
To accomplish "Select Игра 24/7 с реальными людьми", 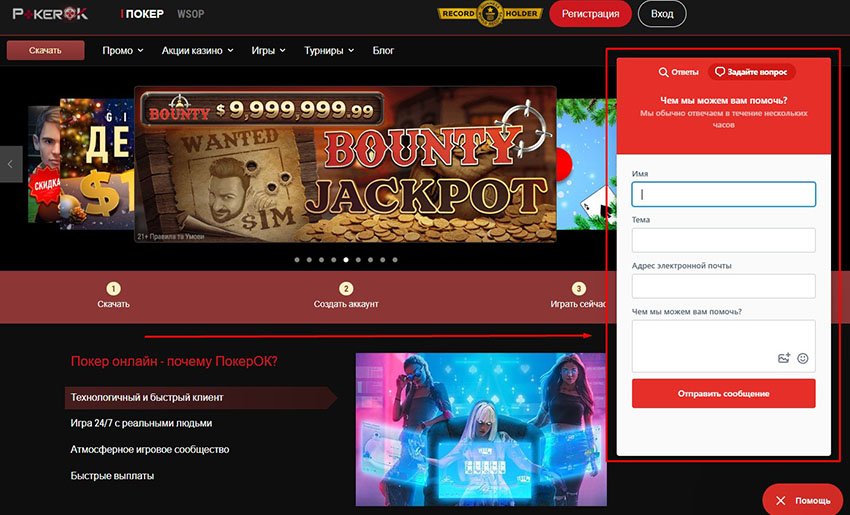I will point(141,423).
